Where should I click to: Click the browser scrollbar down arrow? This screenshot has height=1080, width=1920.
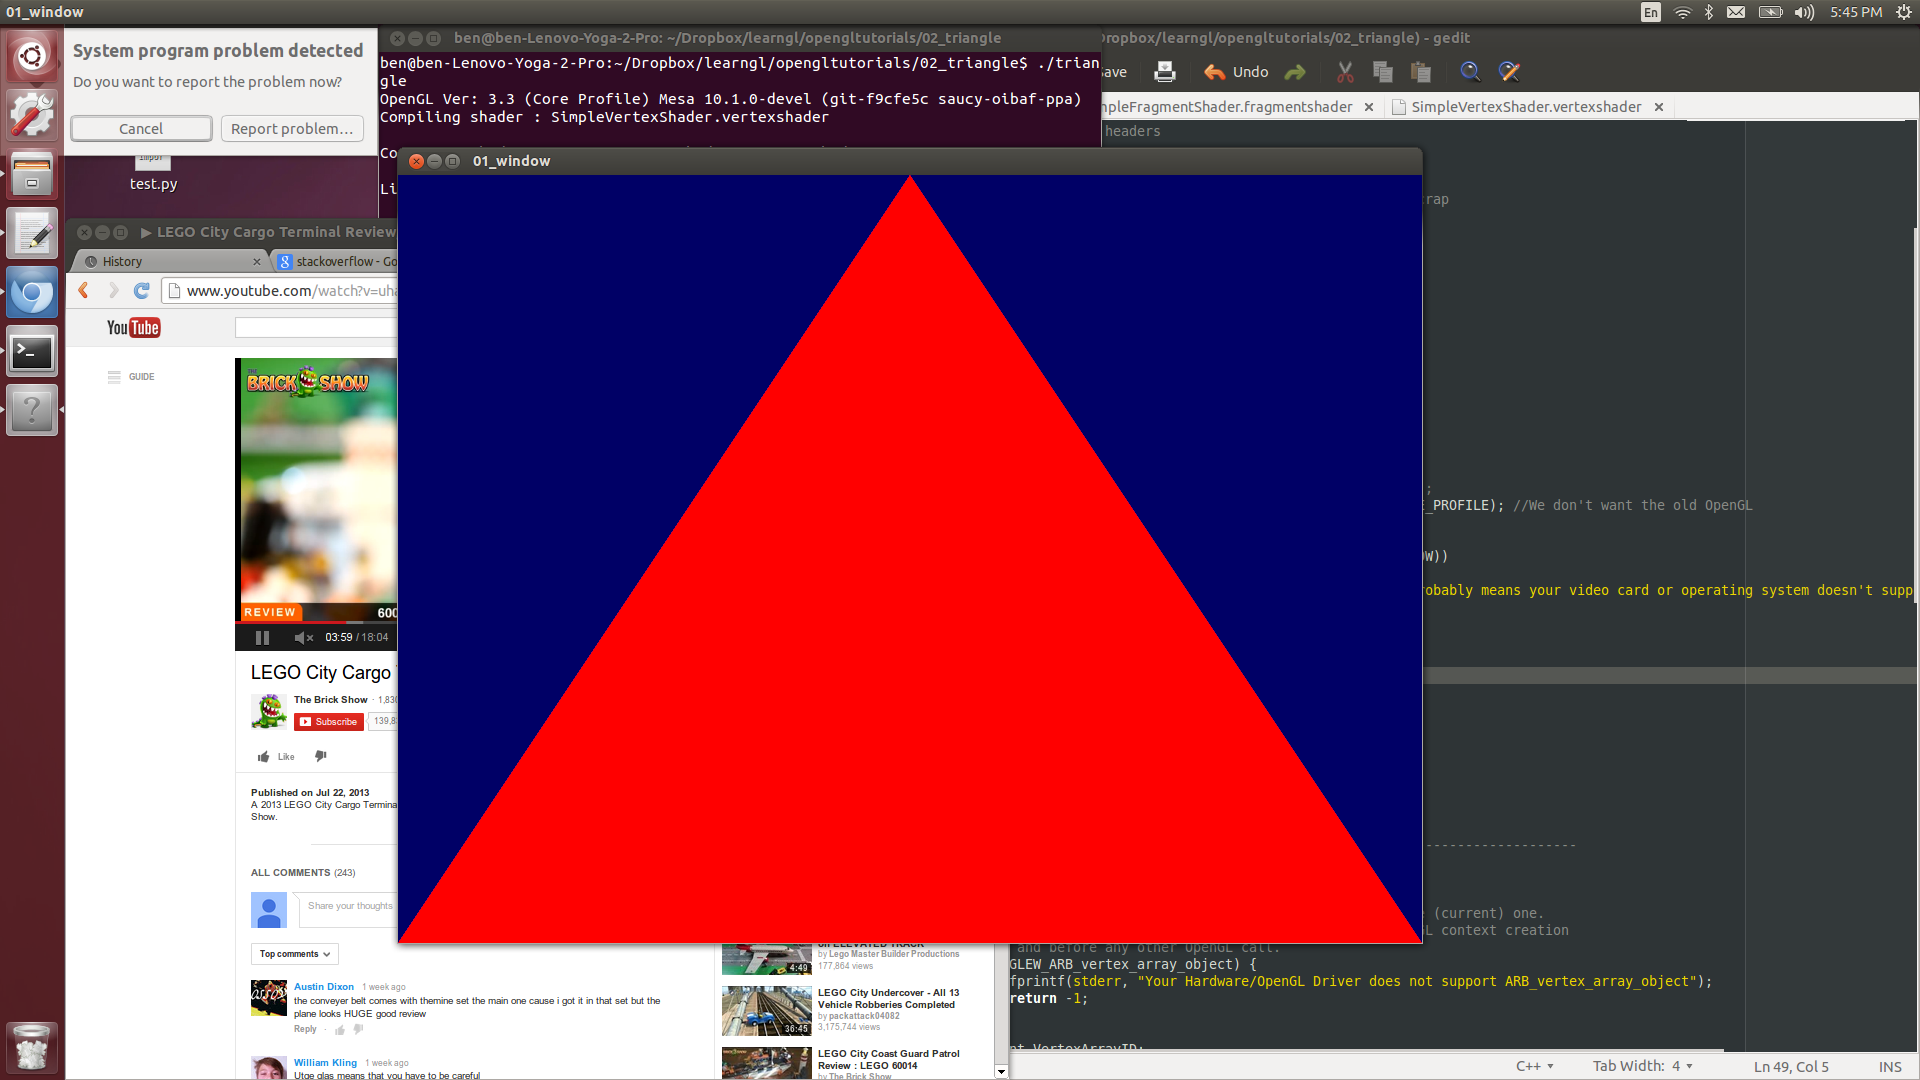tap(1001, 1072)
